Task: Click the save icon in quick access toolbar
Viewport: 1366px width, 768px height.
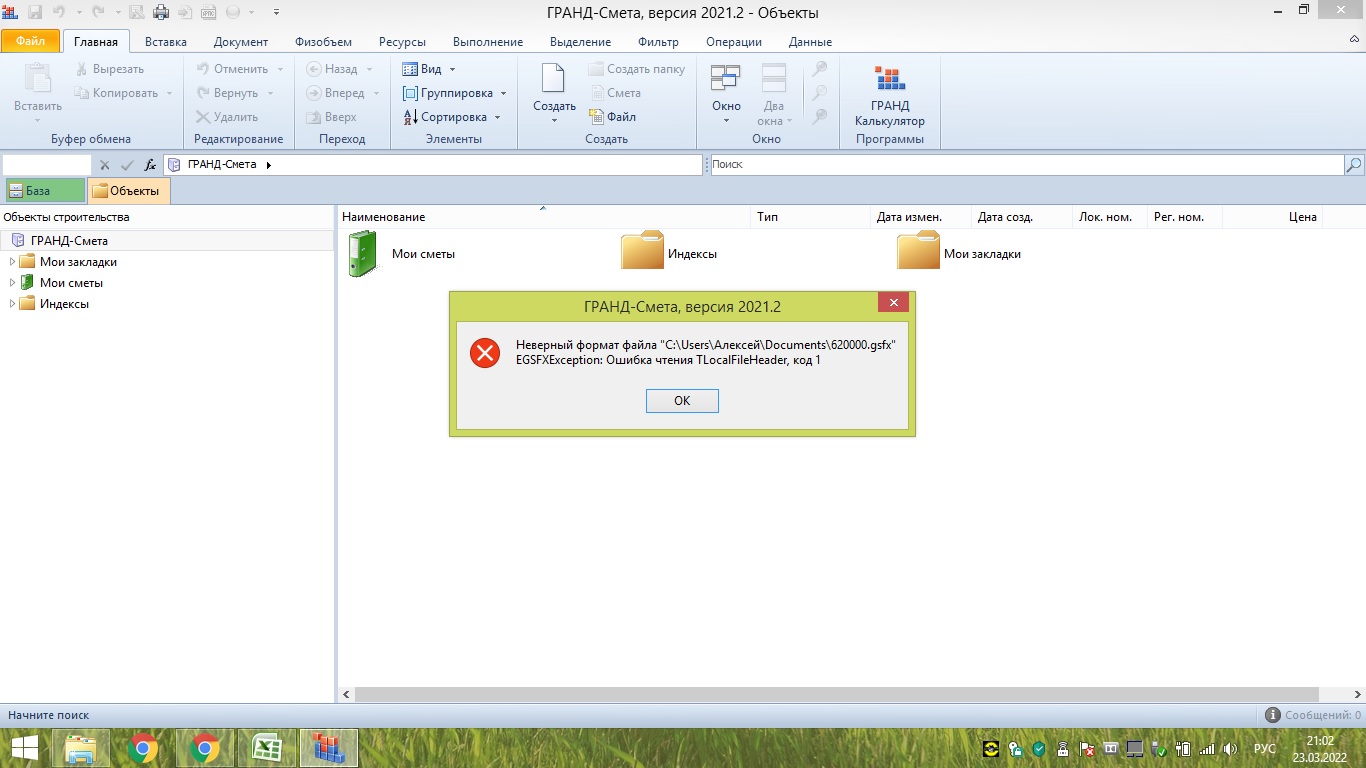Action: click(x=35, y=12)
